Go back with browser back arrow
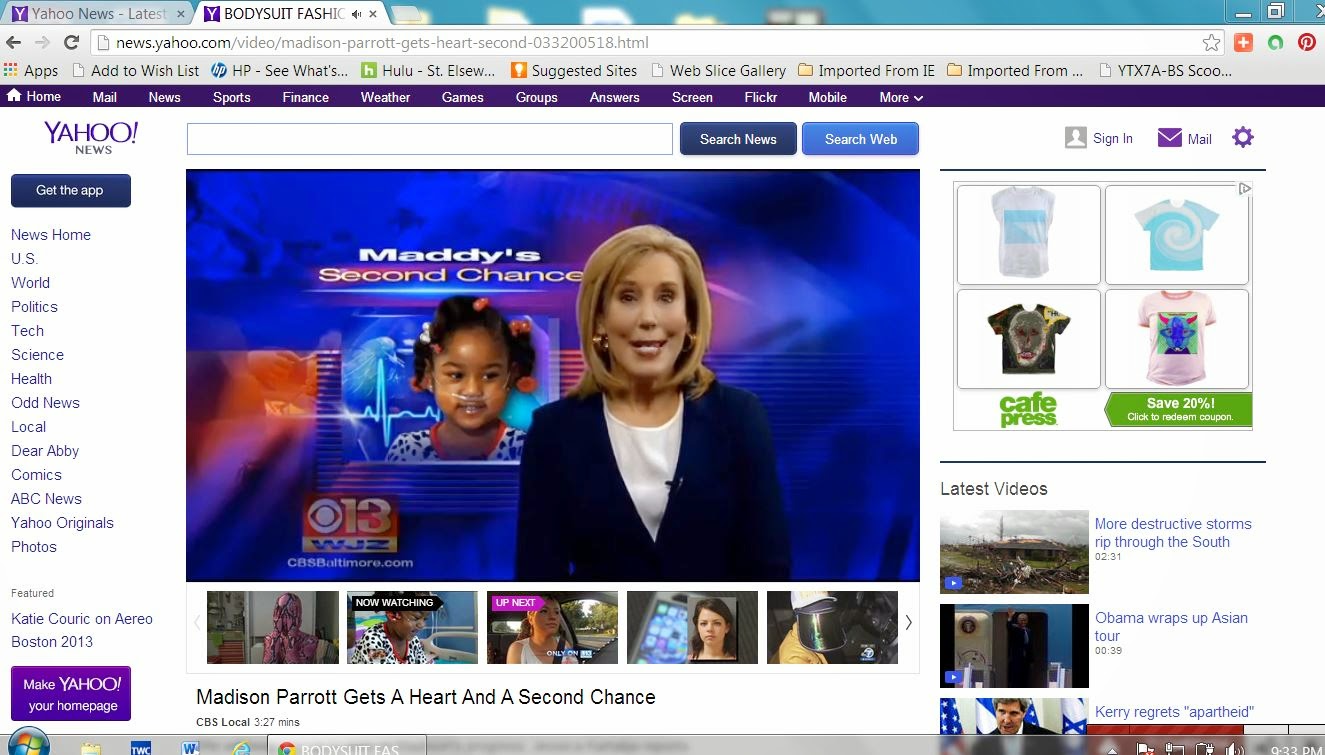 pos(13,42)
